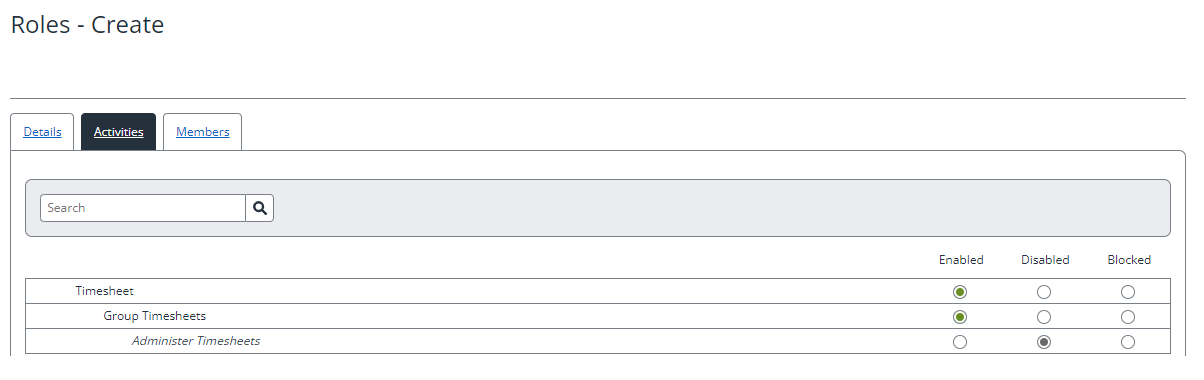Click the magnifying glass search icon

click(x=260, y=208)
